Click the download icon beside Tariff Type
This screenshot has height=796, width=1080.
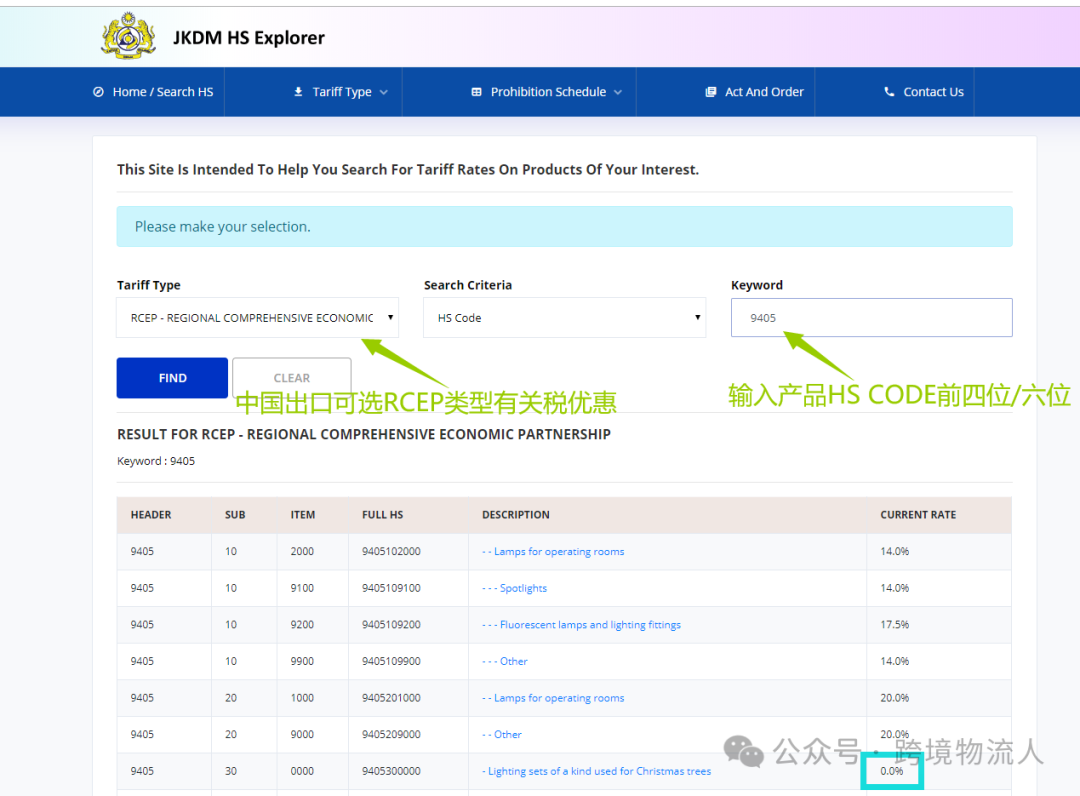pyautogui.click(x=298, y=92)
